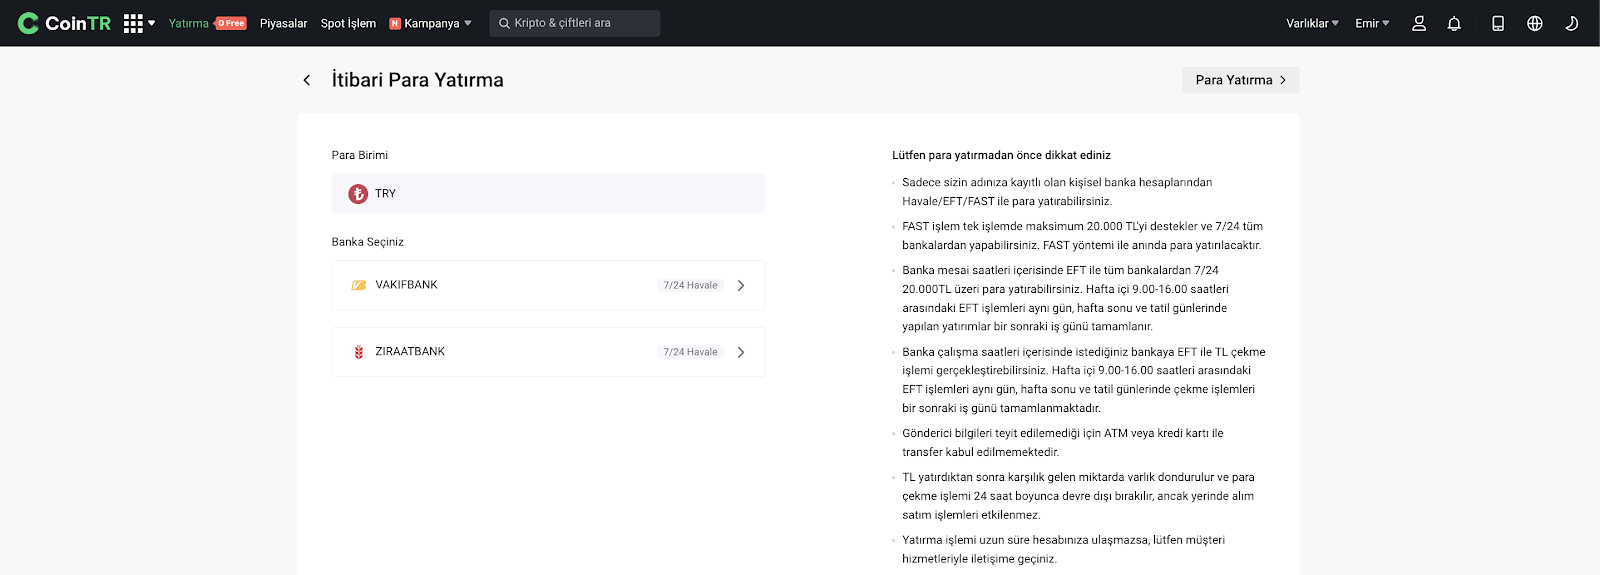The height and width of the screenshot is (575, 1600).
Task: Click the Yatırma link in navbar
Action: [x=189, y=23]
